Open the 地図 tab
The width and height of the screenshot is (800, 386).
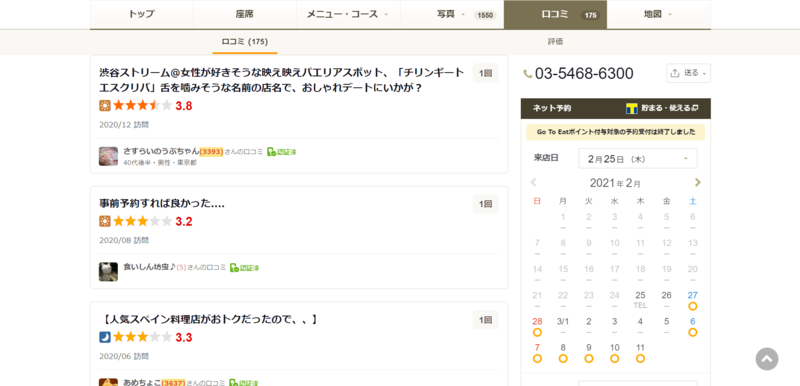coord(659,14)
